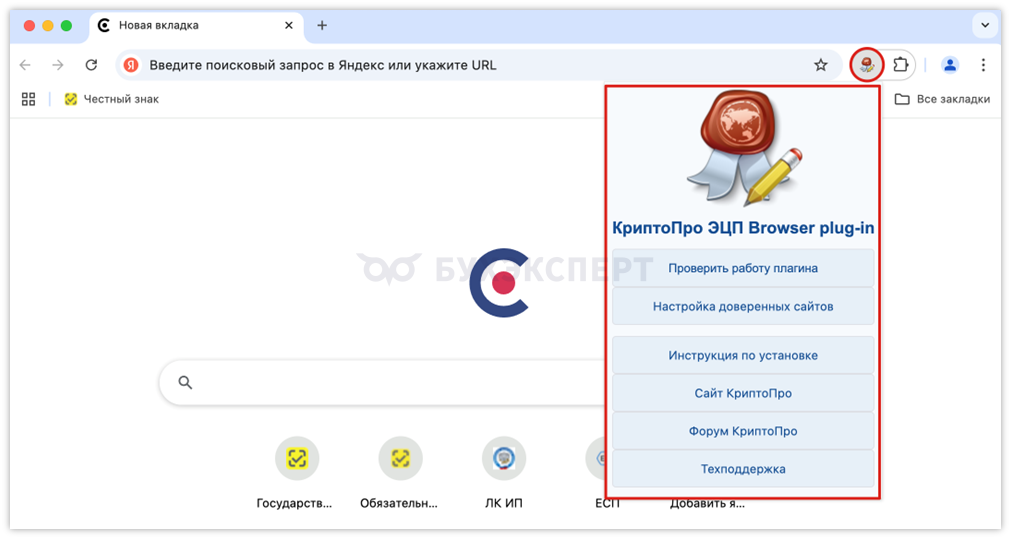This screenshot has width=1011, height=539.
Task: Open a new tab with the plus button
Action: (x=322, y=25)
